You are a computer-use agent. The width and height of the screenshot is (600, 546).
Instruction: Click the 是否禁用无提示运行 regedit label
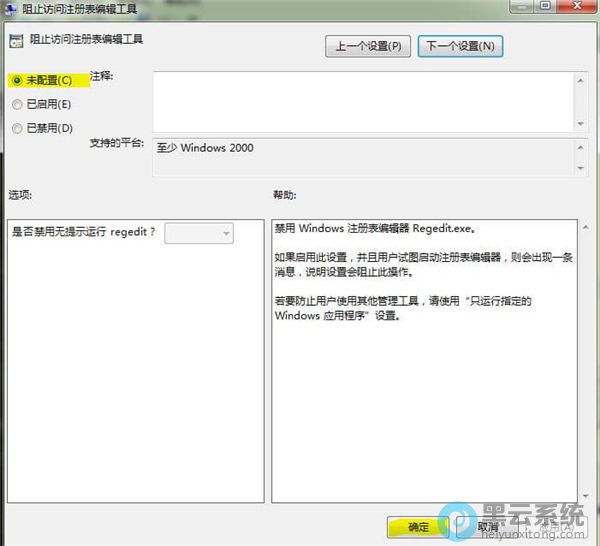tap(83, 233)
